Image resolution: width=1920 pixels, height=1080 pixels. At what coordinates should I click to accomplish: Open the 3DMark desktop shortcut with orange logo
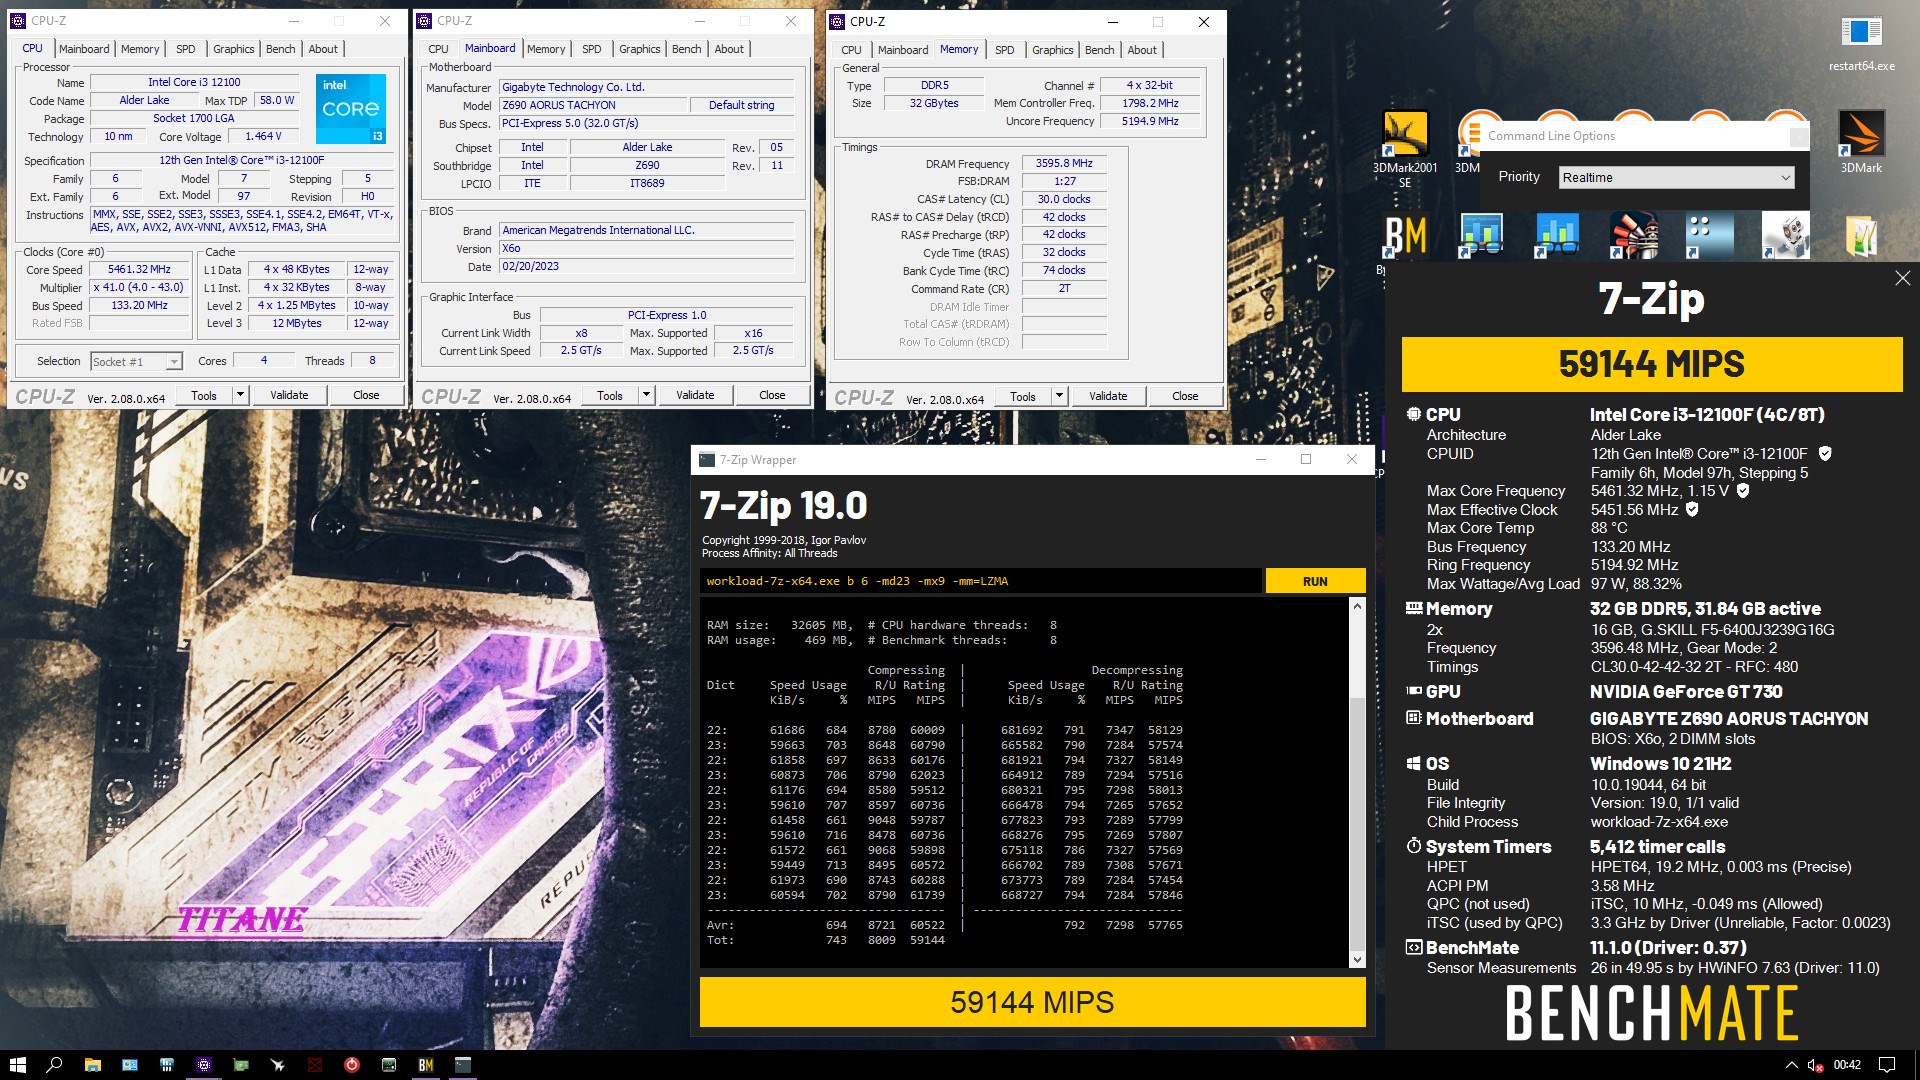tap(1861, 143)
